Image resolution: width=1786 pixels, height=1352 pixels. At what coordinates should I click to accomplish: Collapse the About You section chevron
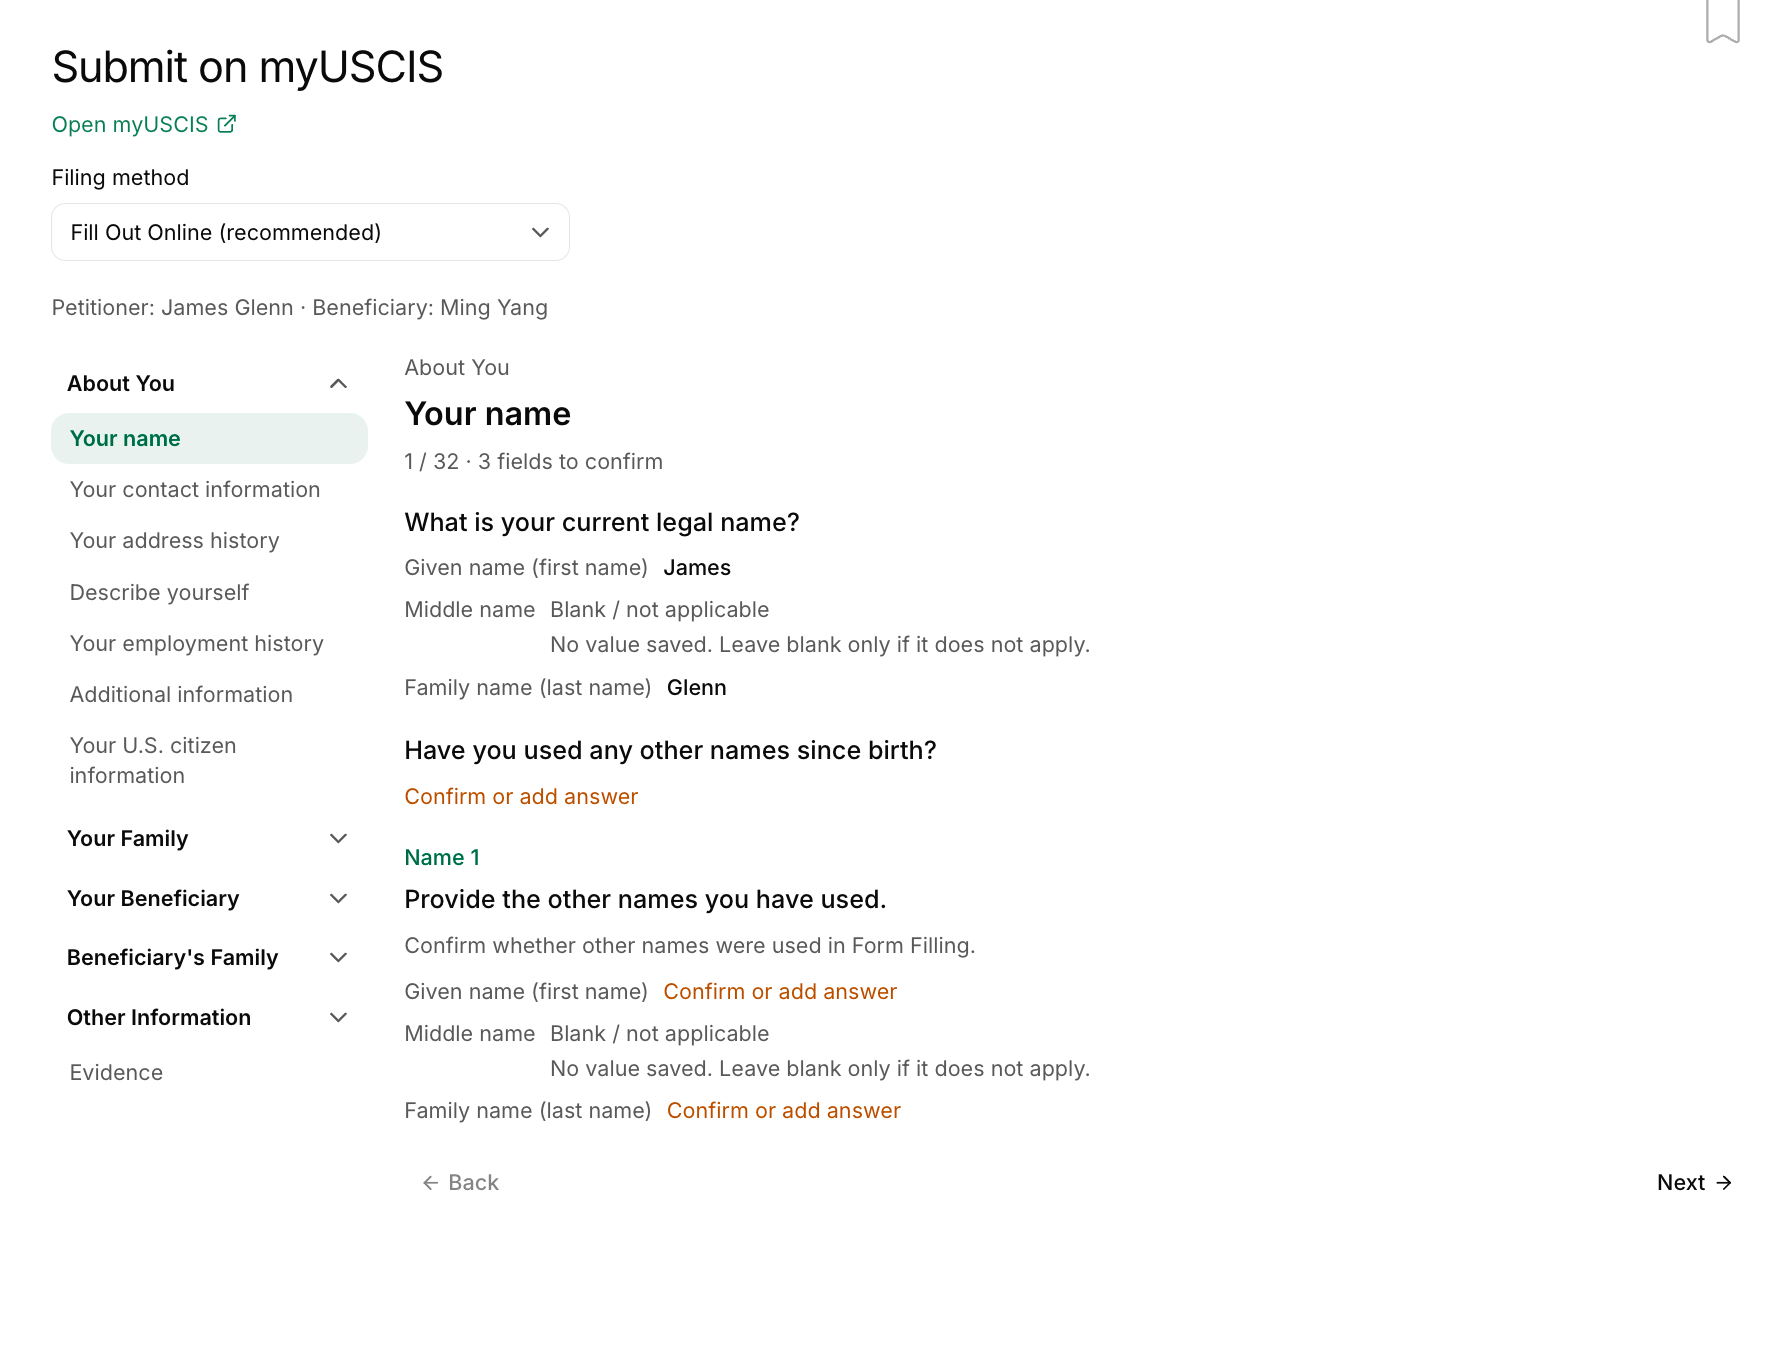338,384
